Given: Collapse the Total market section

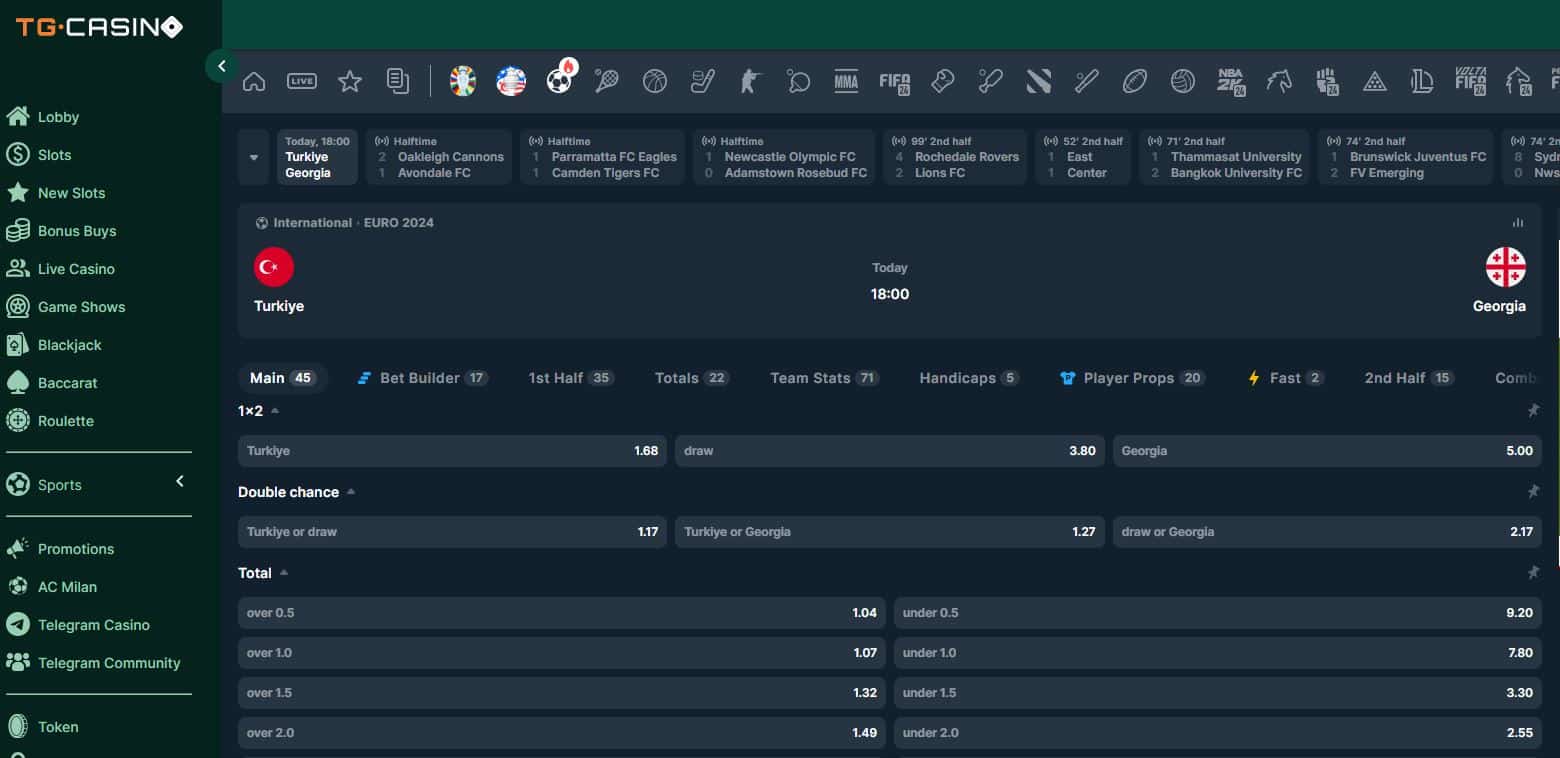Looking at the screenshot, I should pos(284,572).
